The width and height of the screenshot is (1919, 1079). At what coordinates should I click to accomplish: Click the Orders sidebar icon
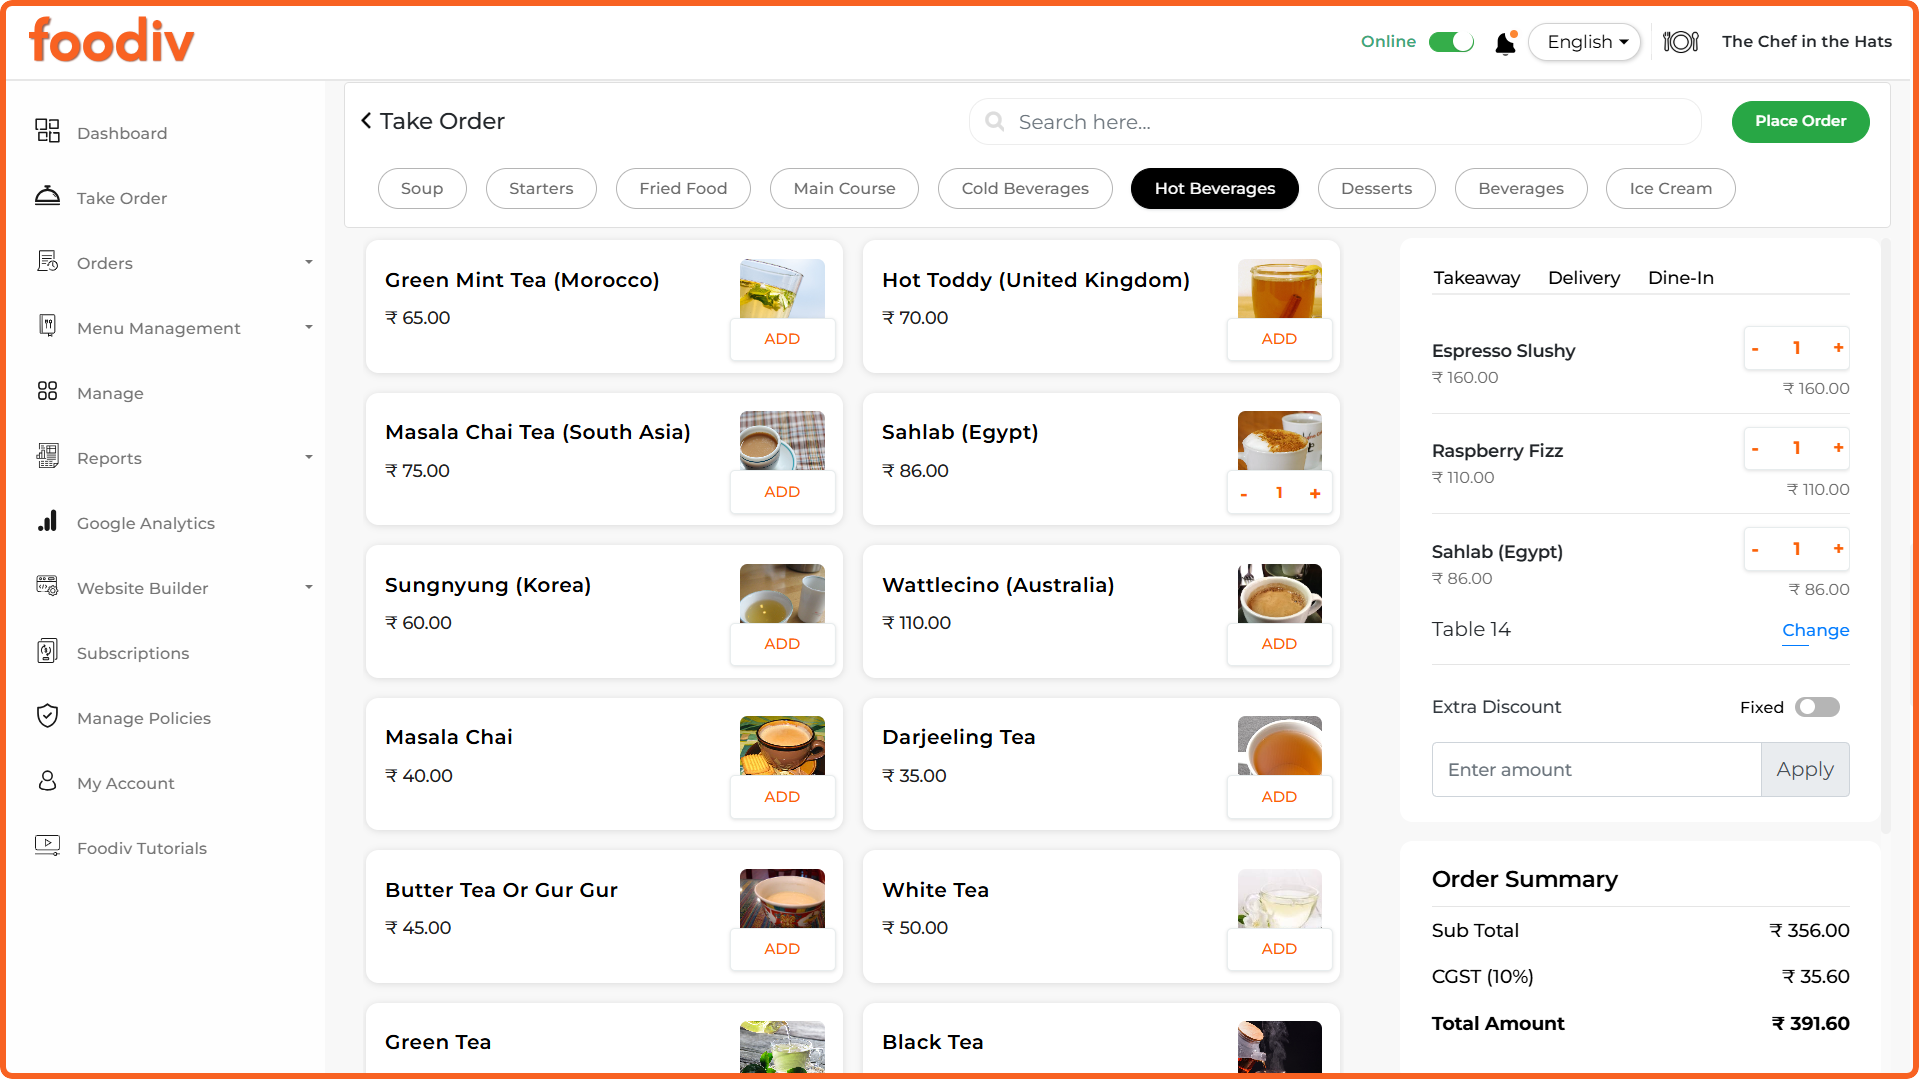[x=47, y=261]
